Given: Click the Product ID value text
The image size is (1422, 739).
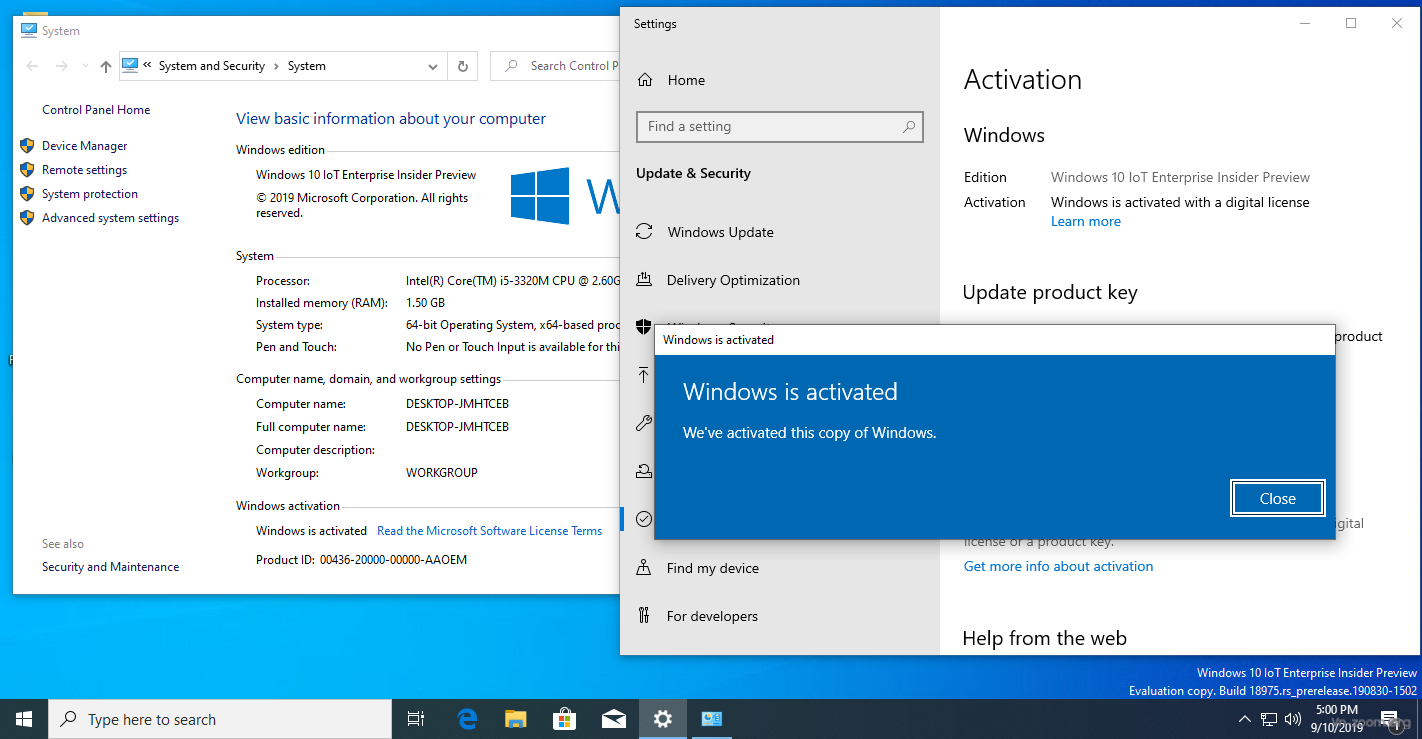Looking at the screenshot, I should tap(393, 560).
